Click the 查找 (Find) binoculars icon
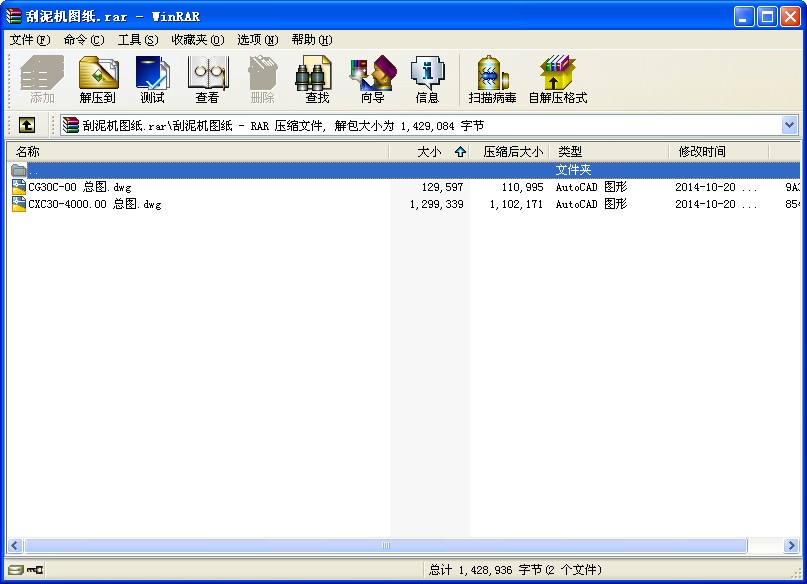This screenshot has width=807, height=584. (x=316, y=79)
